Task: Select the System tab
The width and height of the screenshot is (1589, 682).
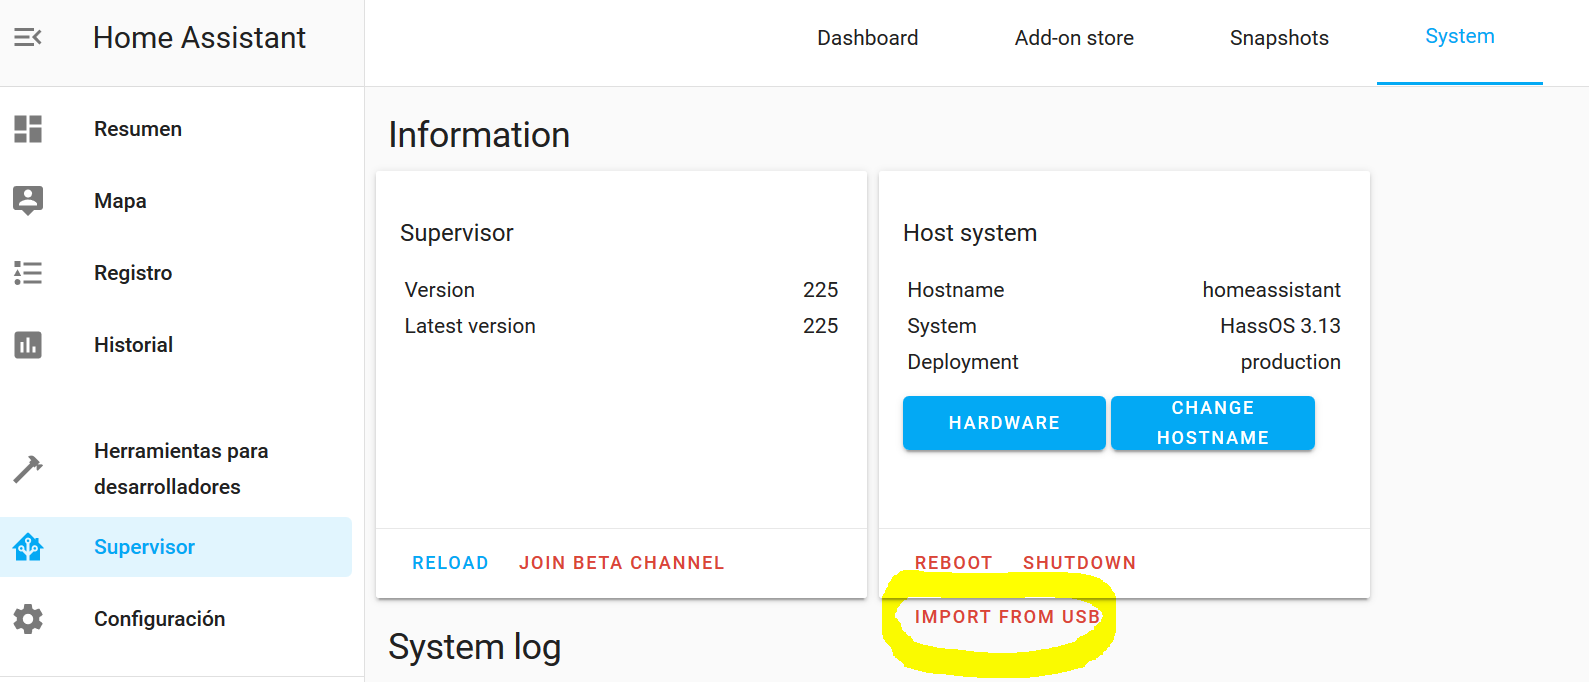Action: click(x=1460, y=37)
